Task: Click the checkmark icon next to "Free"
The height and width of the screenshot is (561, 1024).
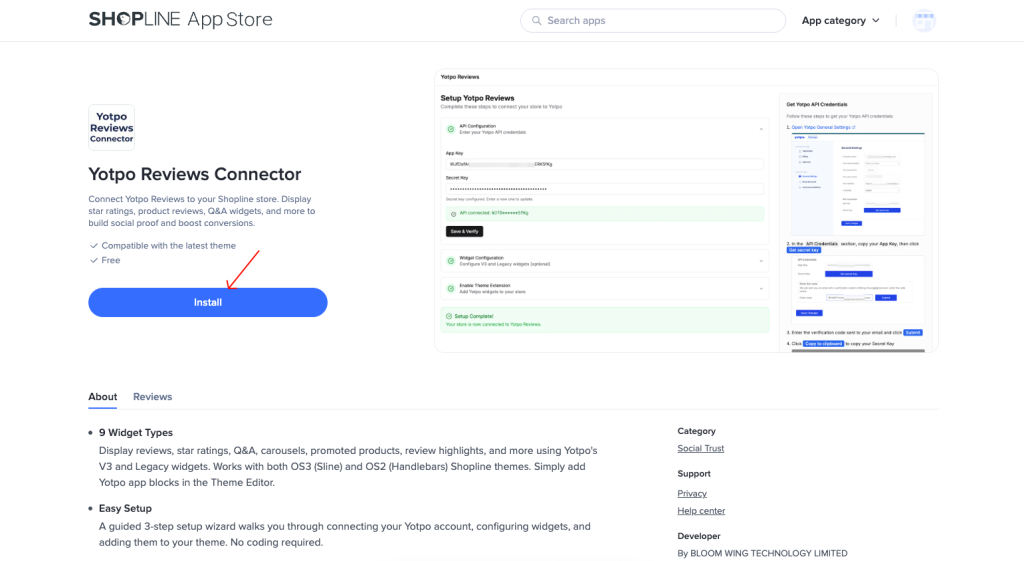Action: click(x=94, y=261)
